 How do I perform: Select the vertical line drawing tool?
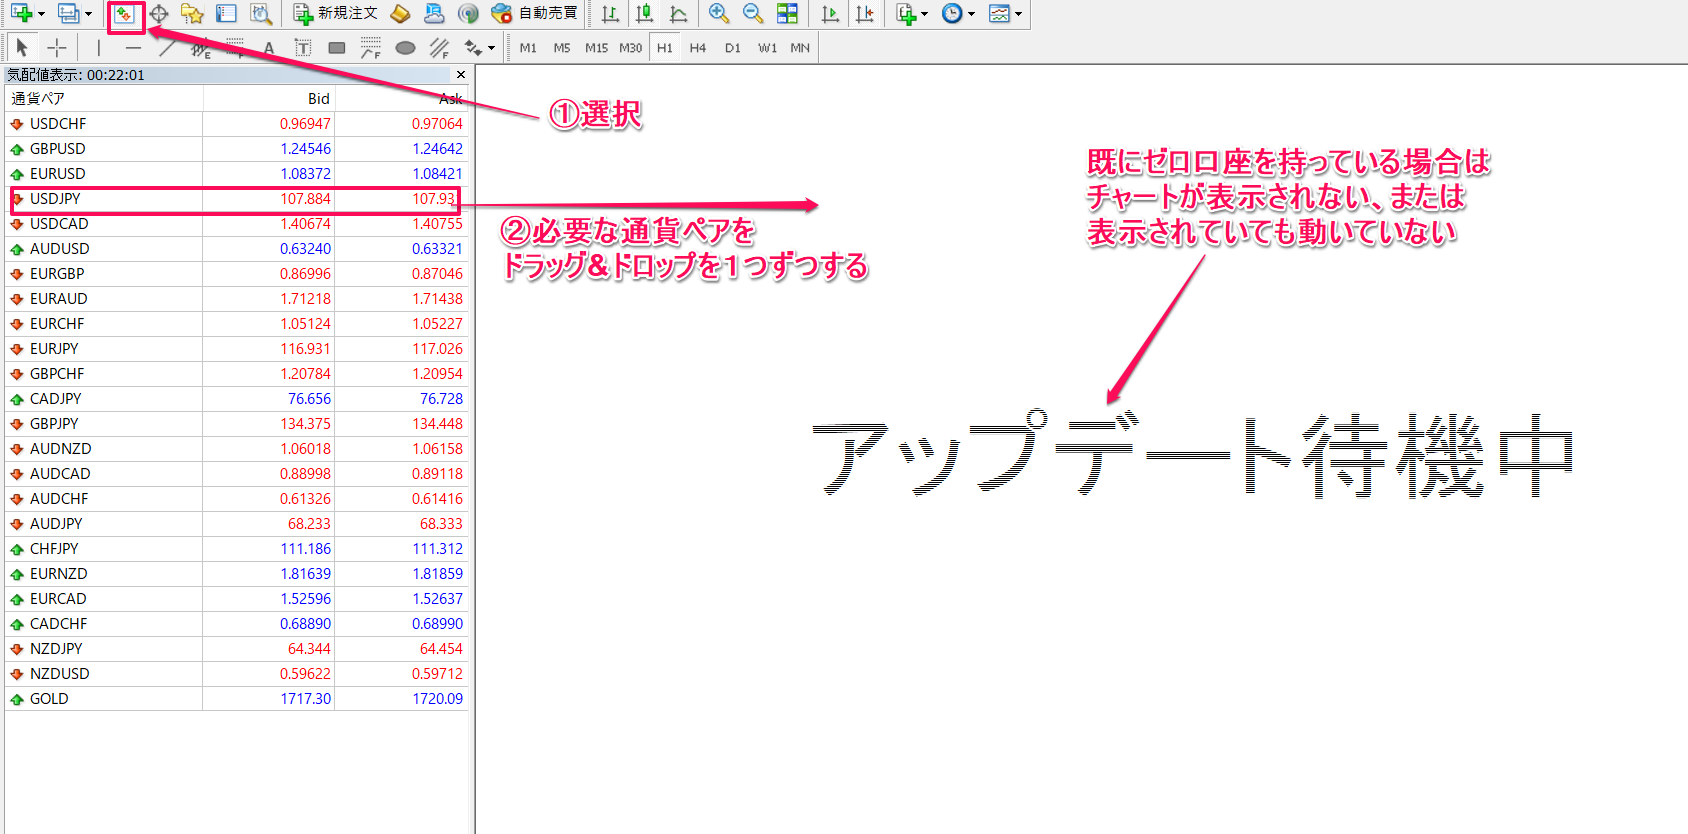(98, 47)
